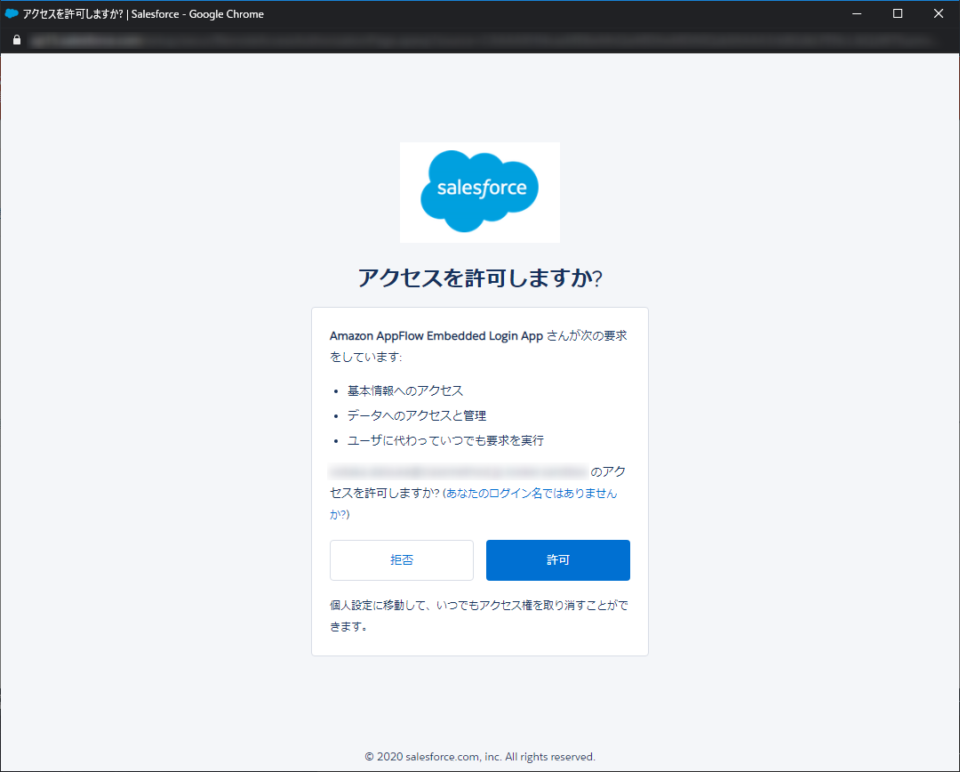Close the Chrome popup window
Viewport: 960px width, 772px height.
(x=939, y=13)
